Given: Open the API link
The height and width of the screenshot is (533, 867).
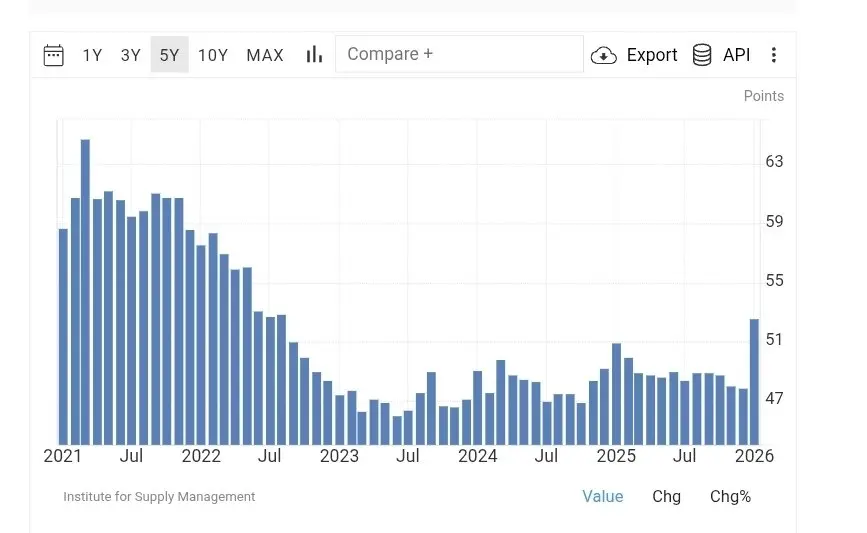Looking at the screenshot, I should (737, 55).
